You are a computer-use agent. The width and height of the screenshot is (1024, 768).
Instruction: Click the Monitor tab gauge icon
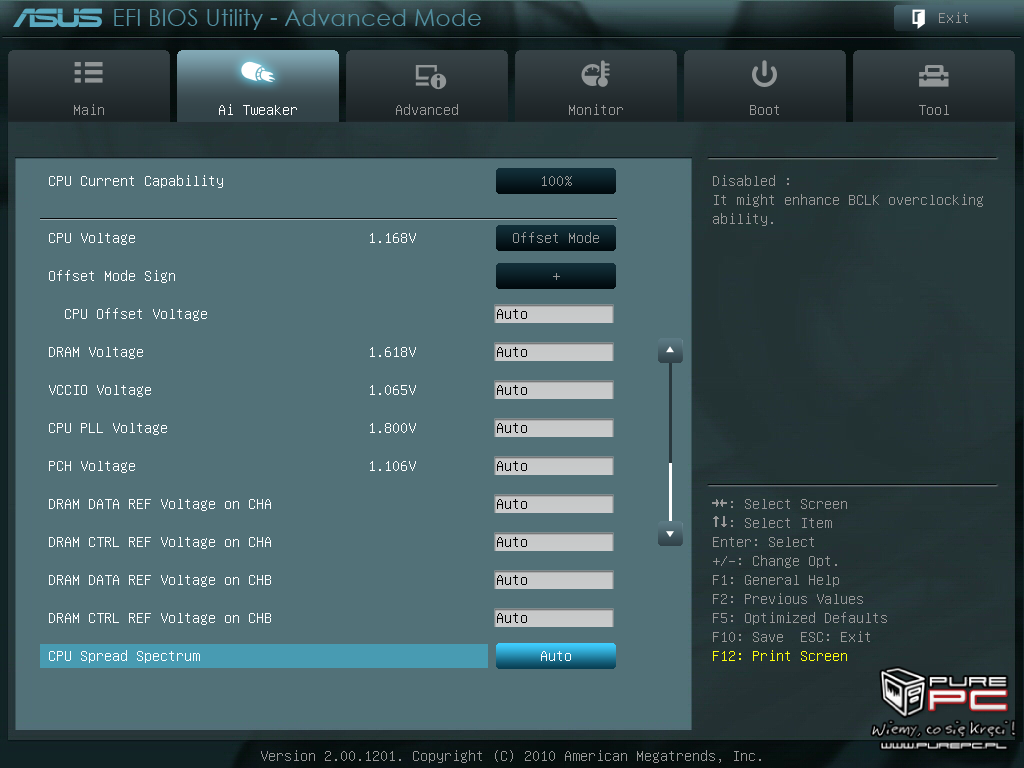(x=596, y=74)
